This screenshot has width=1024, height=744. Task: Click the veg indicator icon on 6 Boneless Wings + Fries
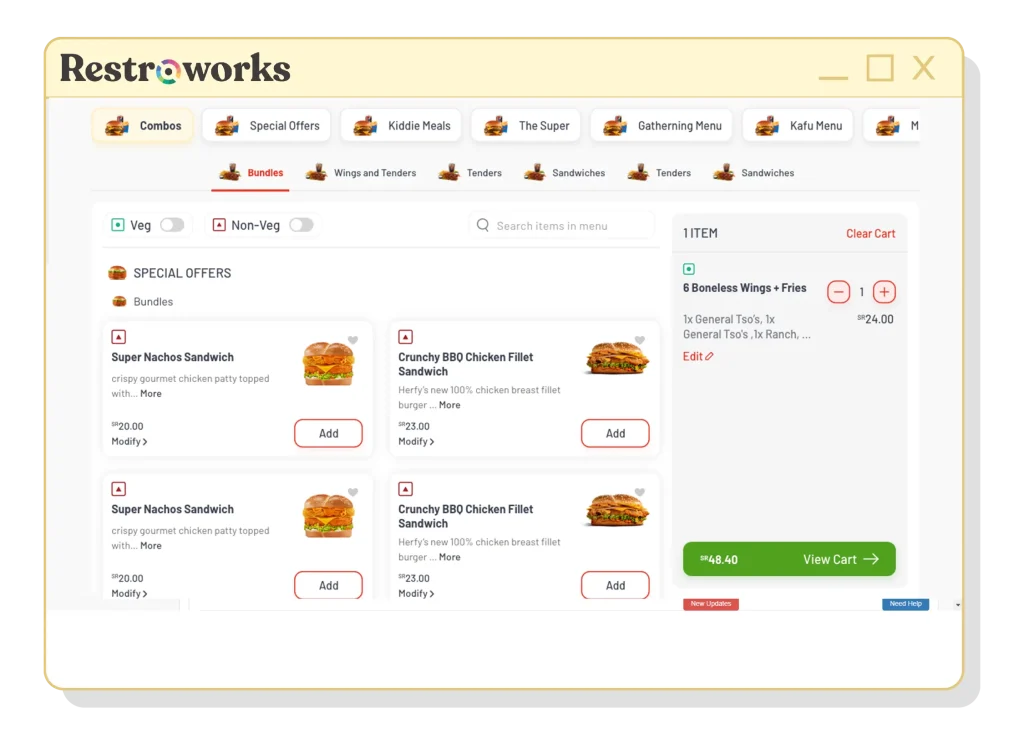pos(690,268)
